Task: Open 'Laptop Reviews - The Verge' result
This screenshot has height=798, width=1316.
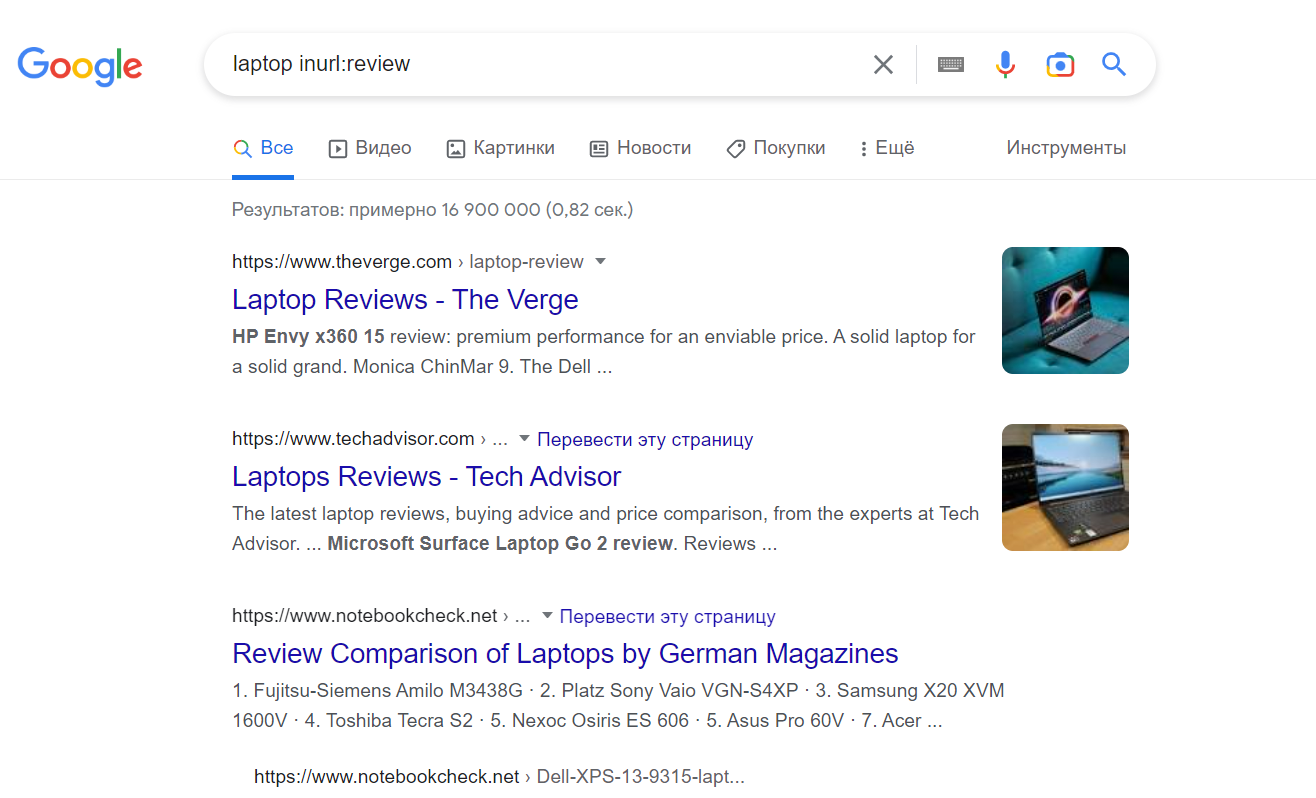Action: (405, 300)
